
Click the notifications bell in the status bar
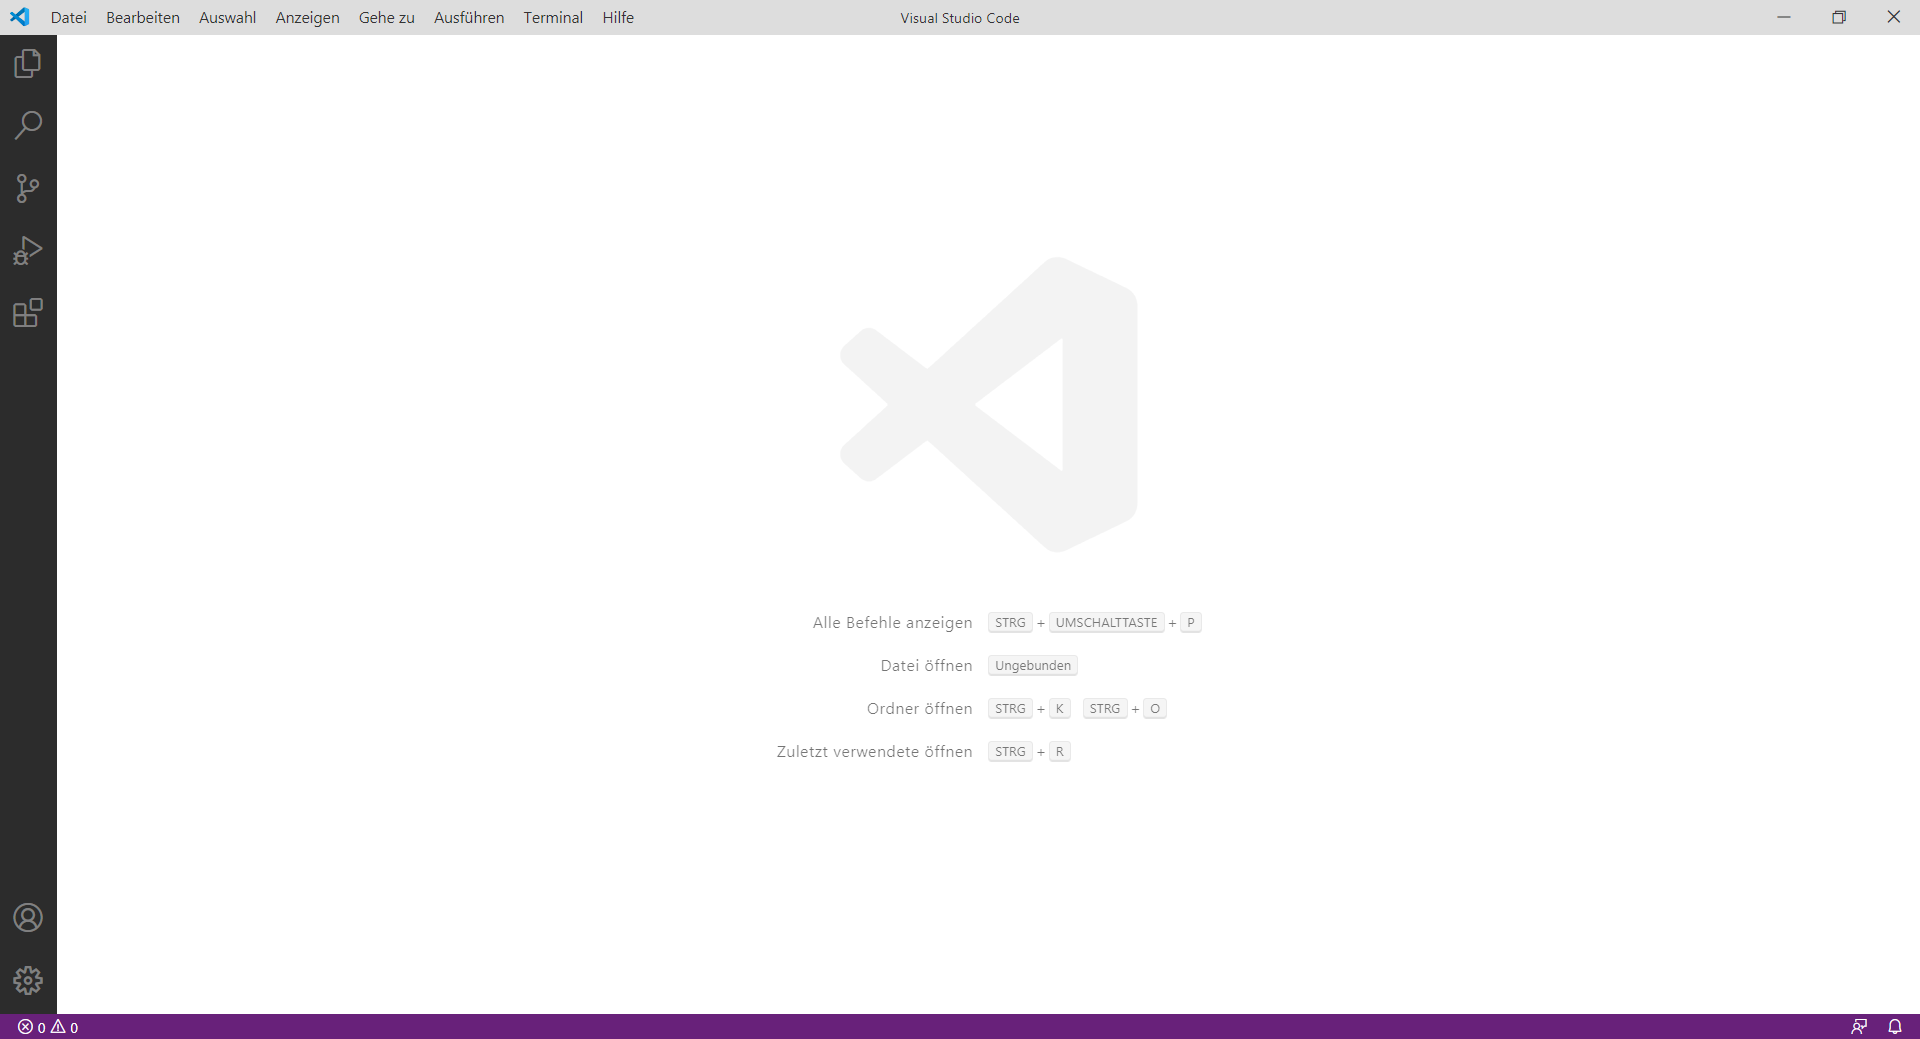pos(1895,1026)
